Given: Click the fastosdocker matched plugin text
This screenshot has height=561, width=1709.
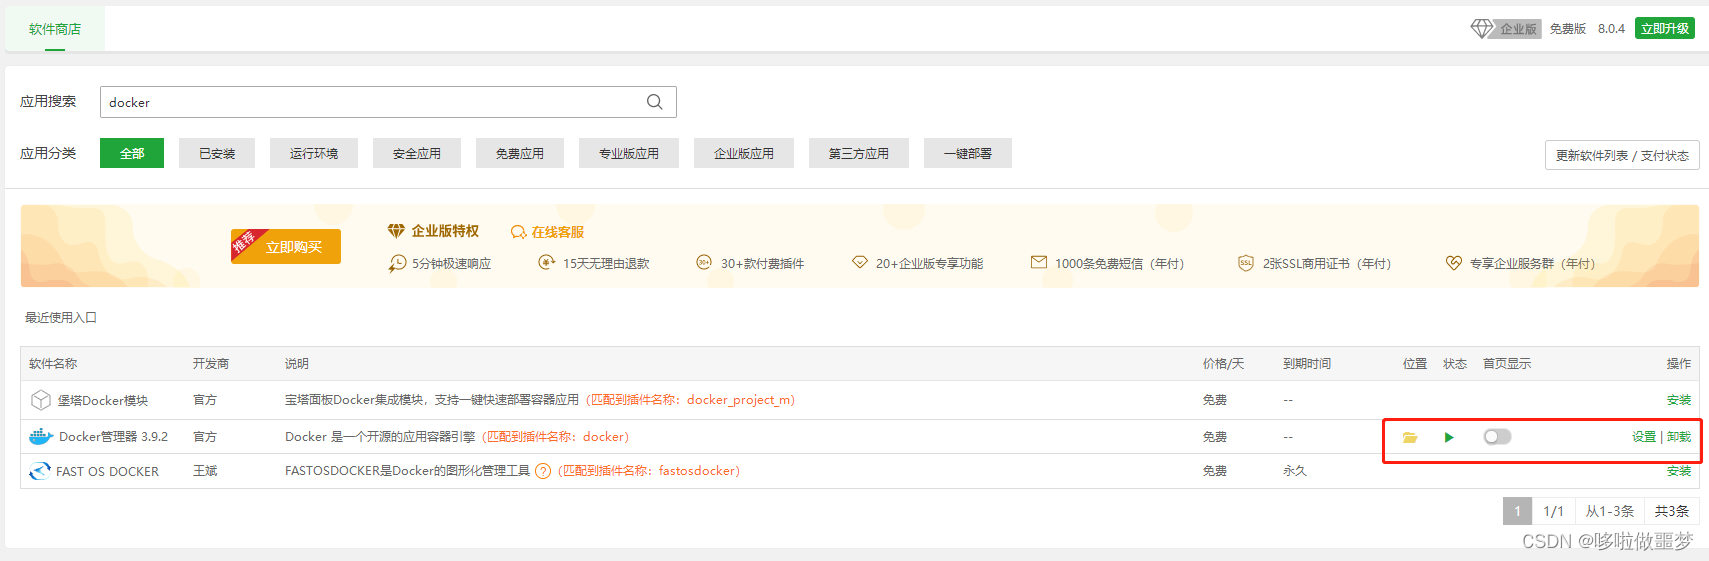Looking at the screenshot, I should click(x=696, y=471).
